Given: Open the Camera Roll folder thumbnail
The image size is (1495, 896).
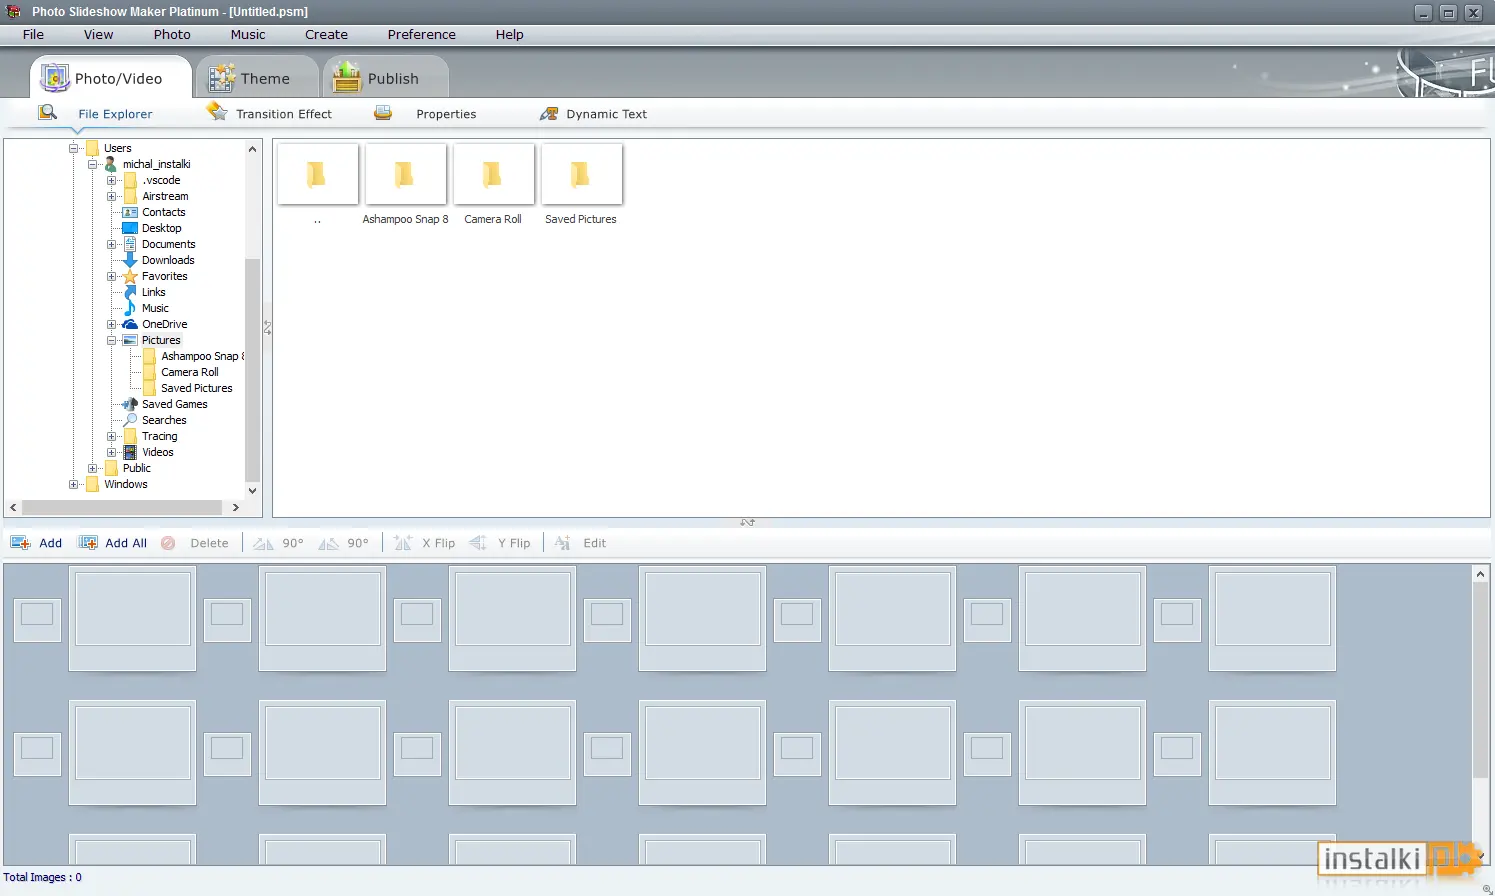Looking at the screenshot, I should pos(493,174).
